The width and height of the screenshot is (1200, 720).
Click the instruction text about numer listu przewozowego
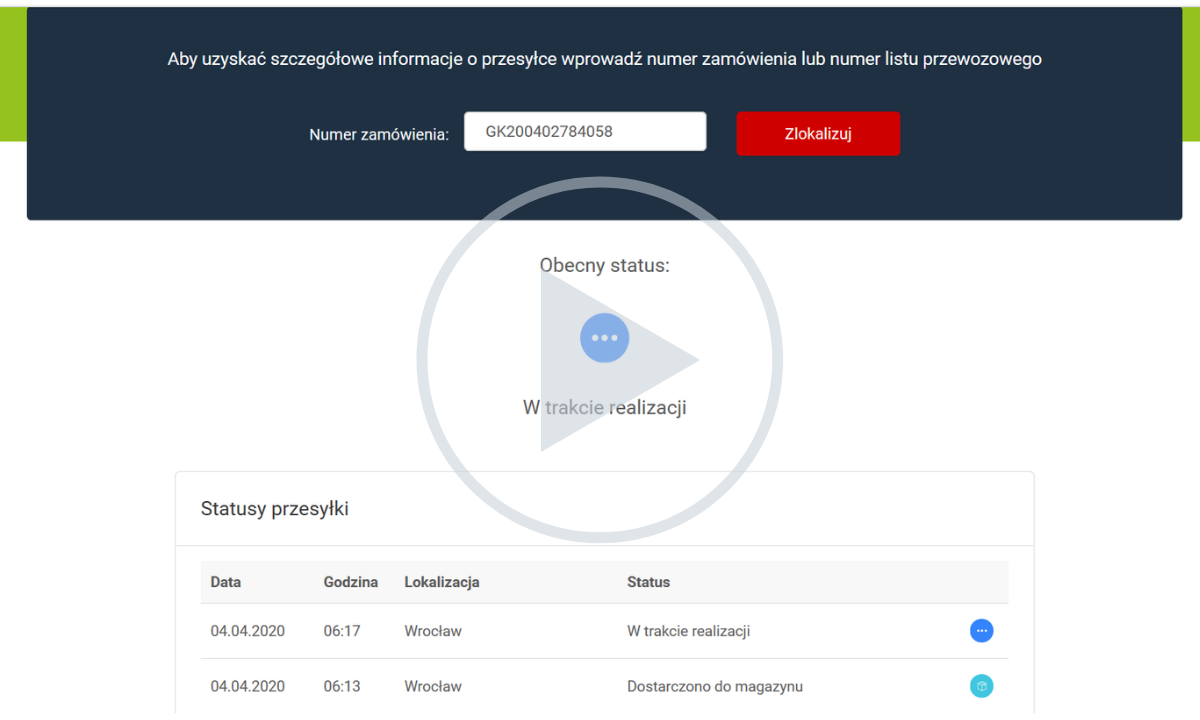(x=604, y=59)
